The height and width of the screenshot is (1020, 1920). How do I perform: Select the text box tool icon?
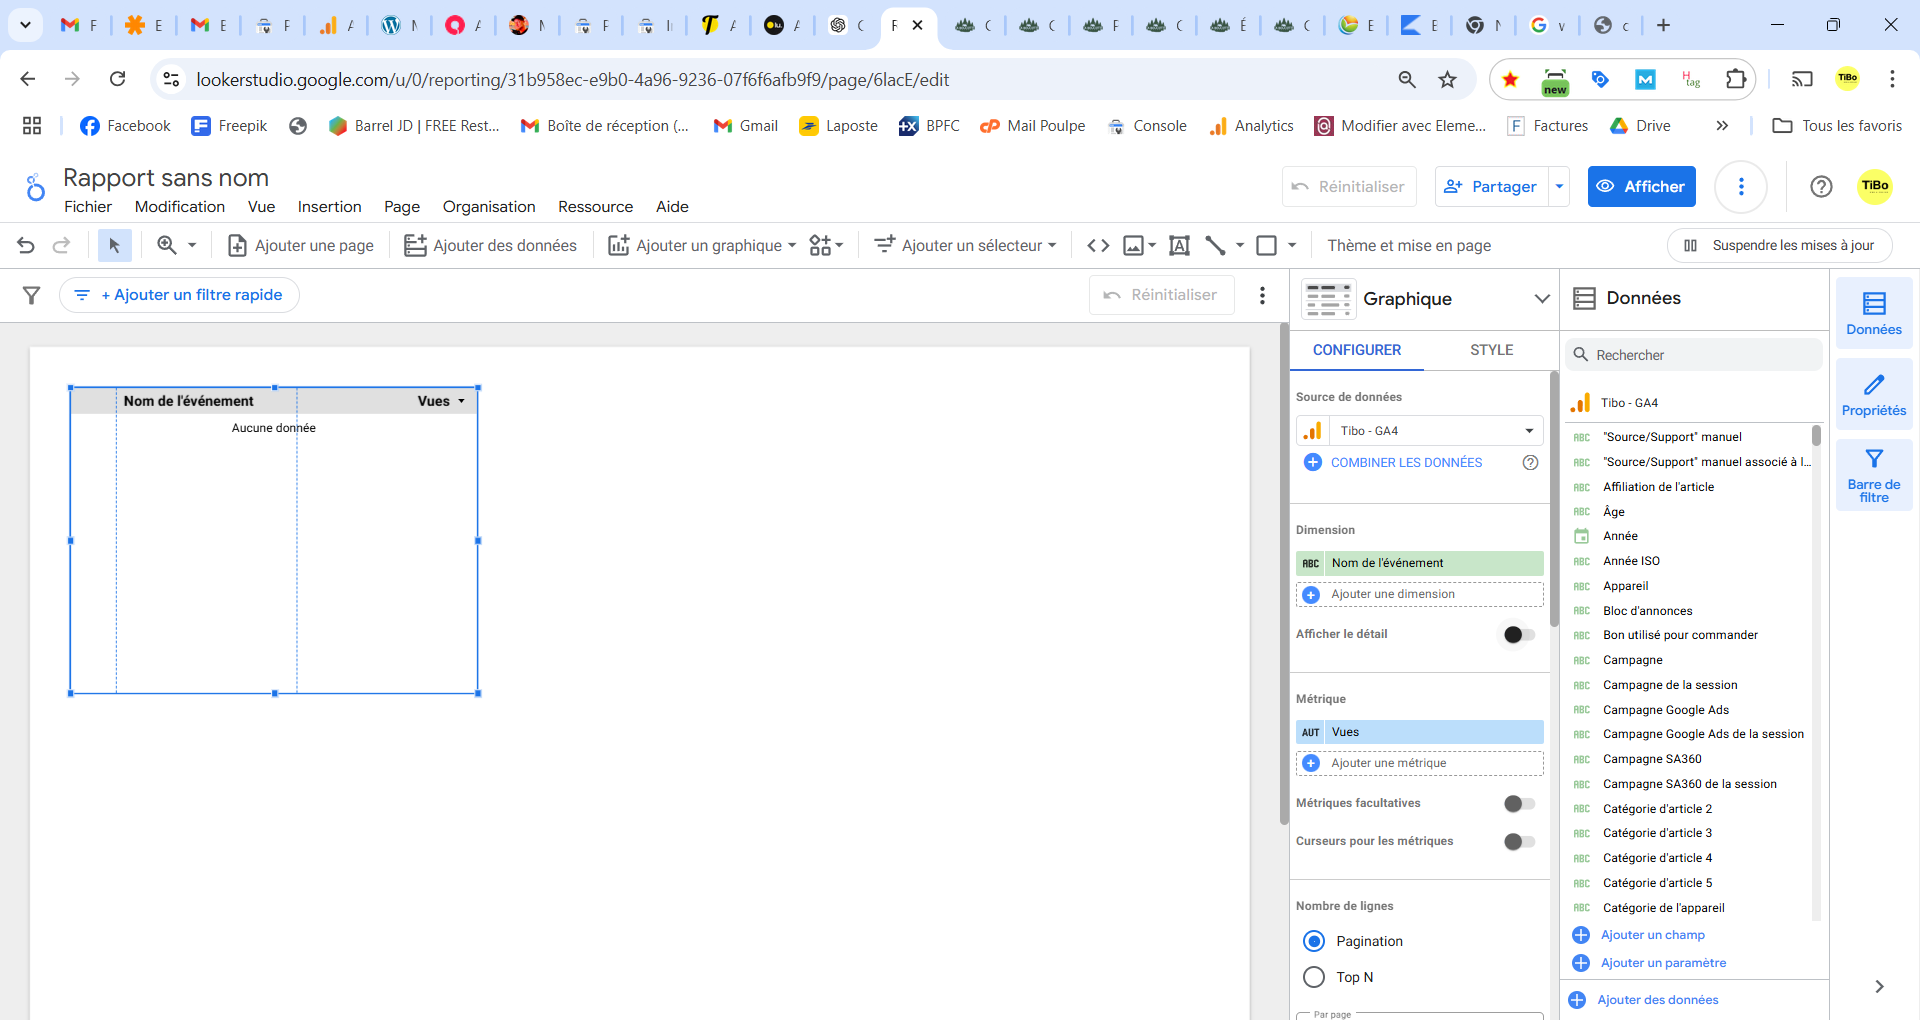[1179, 245]
